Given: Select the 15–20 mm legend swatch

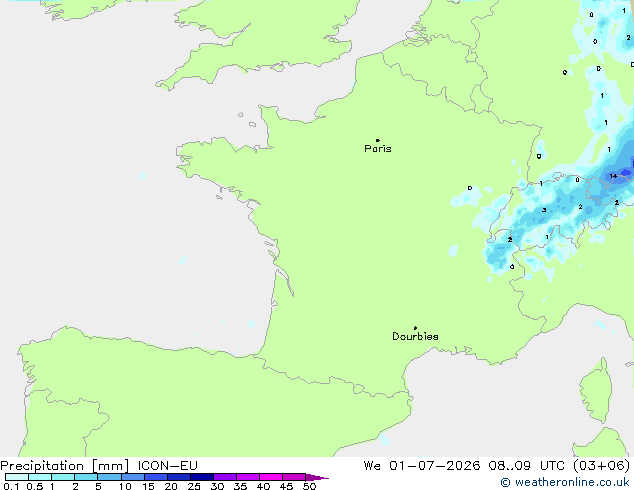Looking at the screenshot, I should click(156, 477).
